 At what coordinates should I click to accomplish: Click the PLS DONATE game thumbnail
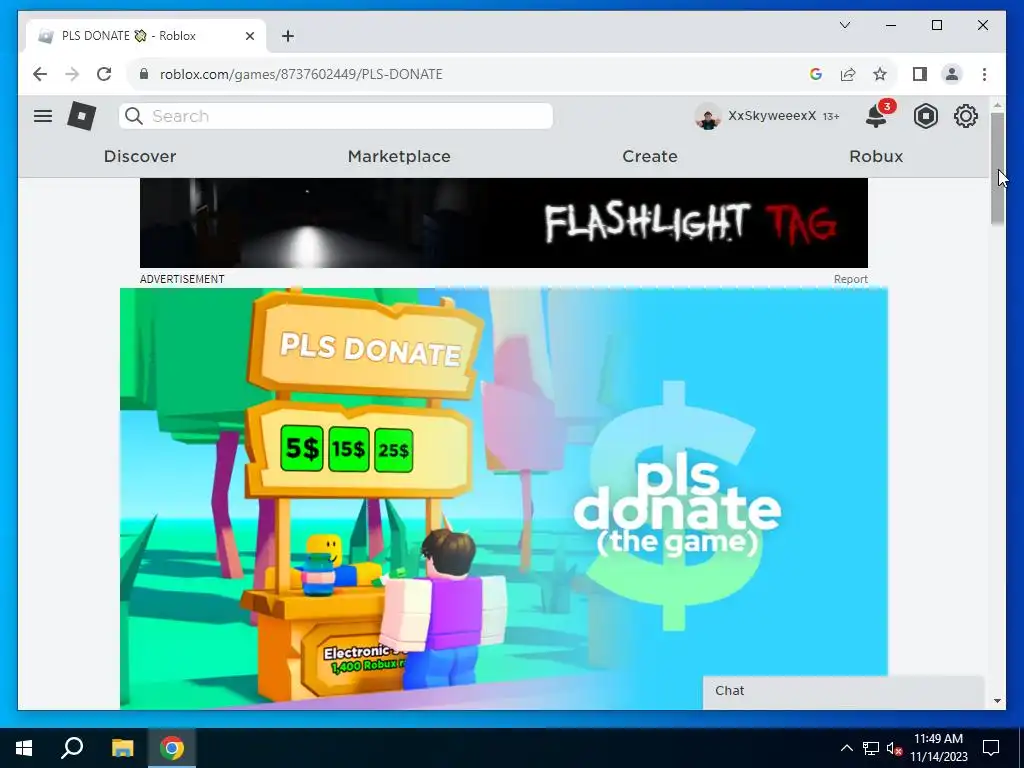(504, 498)
